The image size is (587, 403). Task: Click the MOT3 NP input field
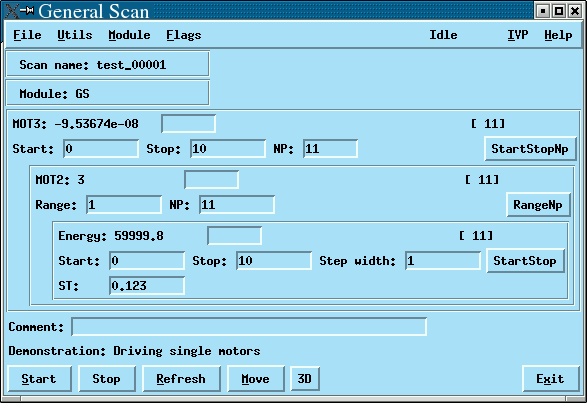point(330,149)
